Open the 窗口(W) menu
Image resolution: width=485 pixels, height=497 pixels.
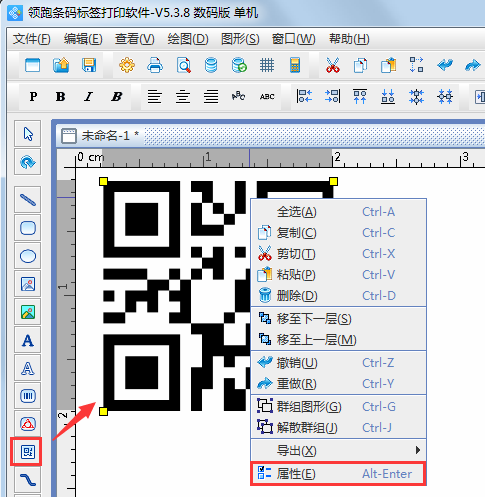(293, 39)
